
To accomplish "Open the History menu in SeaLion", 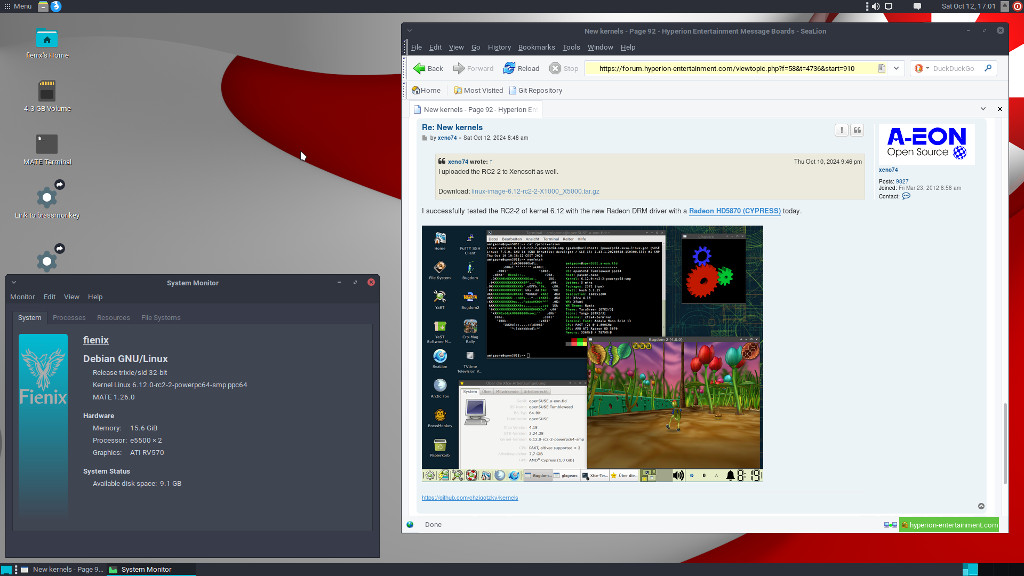I will 499,47.
